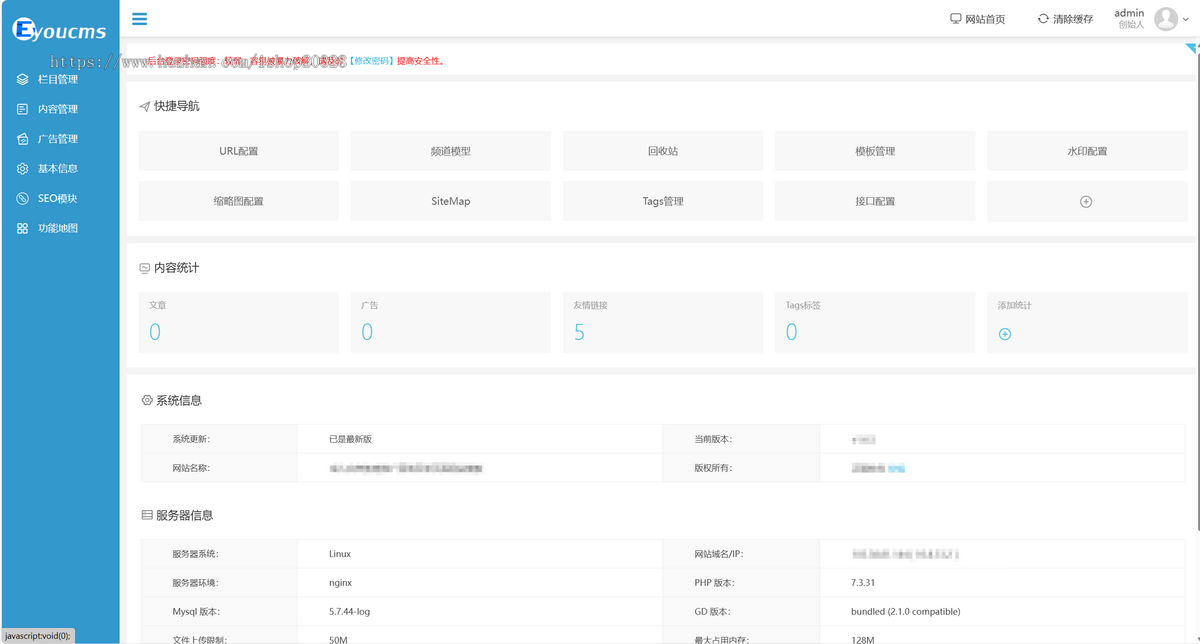Click the 功能地图 grid icon
1200x644 pixels.
(23, 228)
